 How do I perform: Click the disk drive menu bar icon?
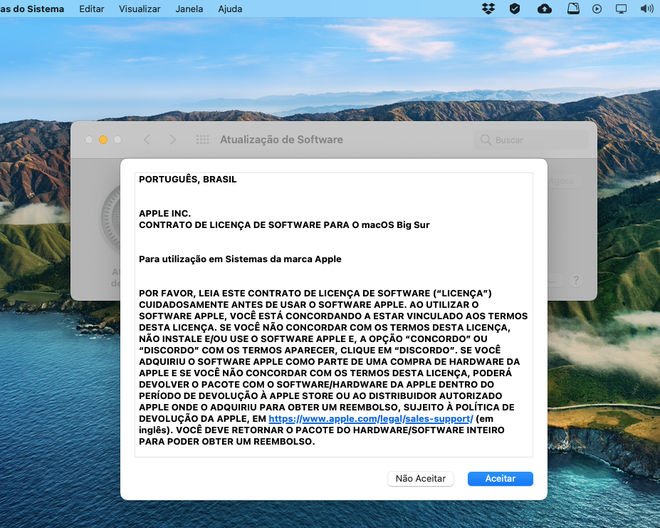coord(573,9)
